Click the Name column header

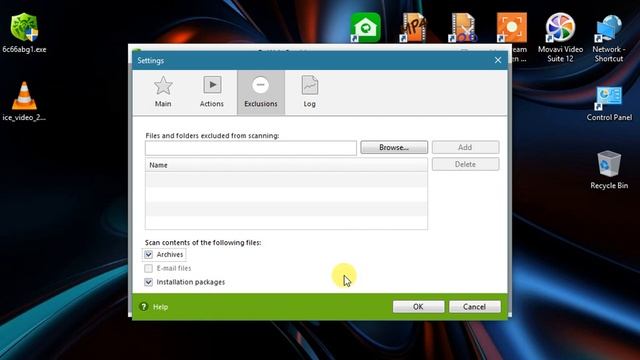click(x=286, y=165)
